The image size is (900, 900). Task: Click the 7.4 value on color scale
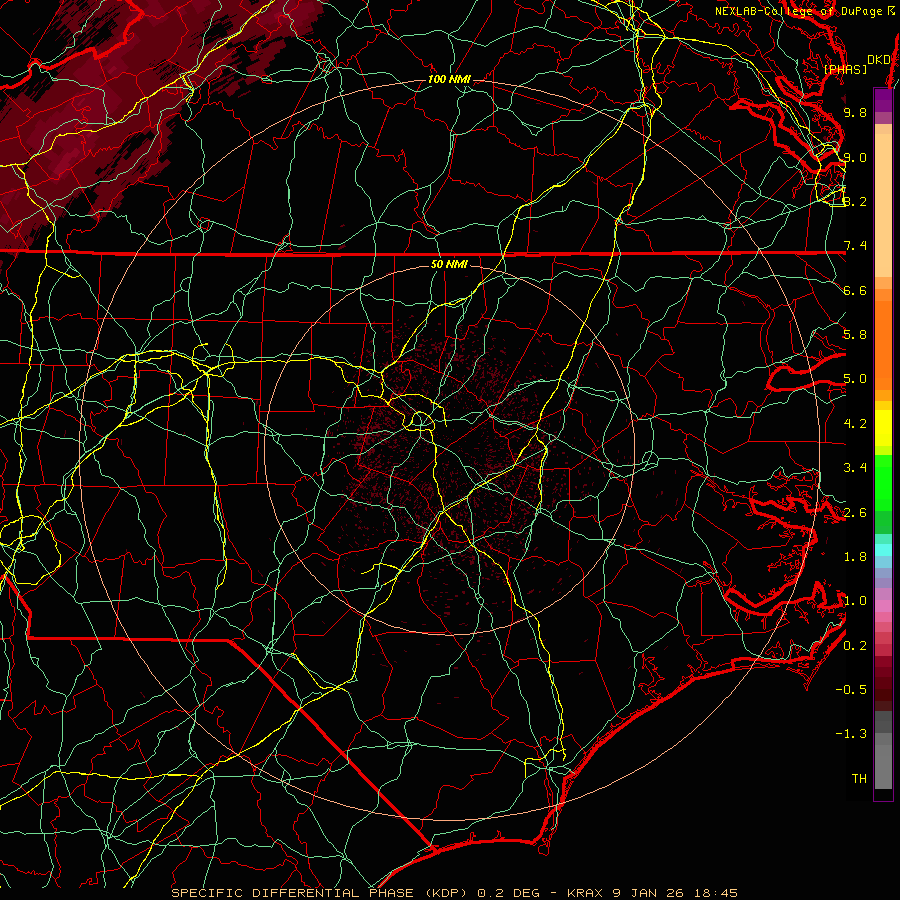(x=855, y=246)
